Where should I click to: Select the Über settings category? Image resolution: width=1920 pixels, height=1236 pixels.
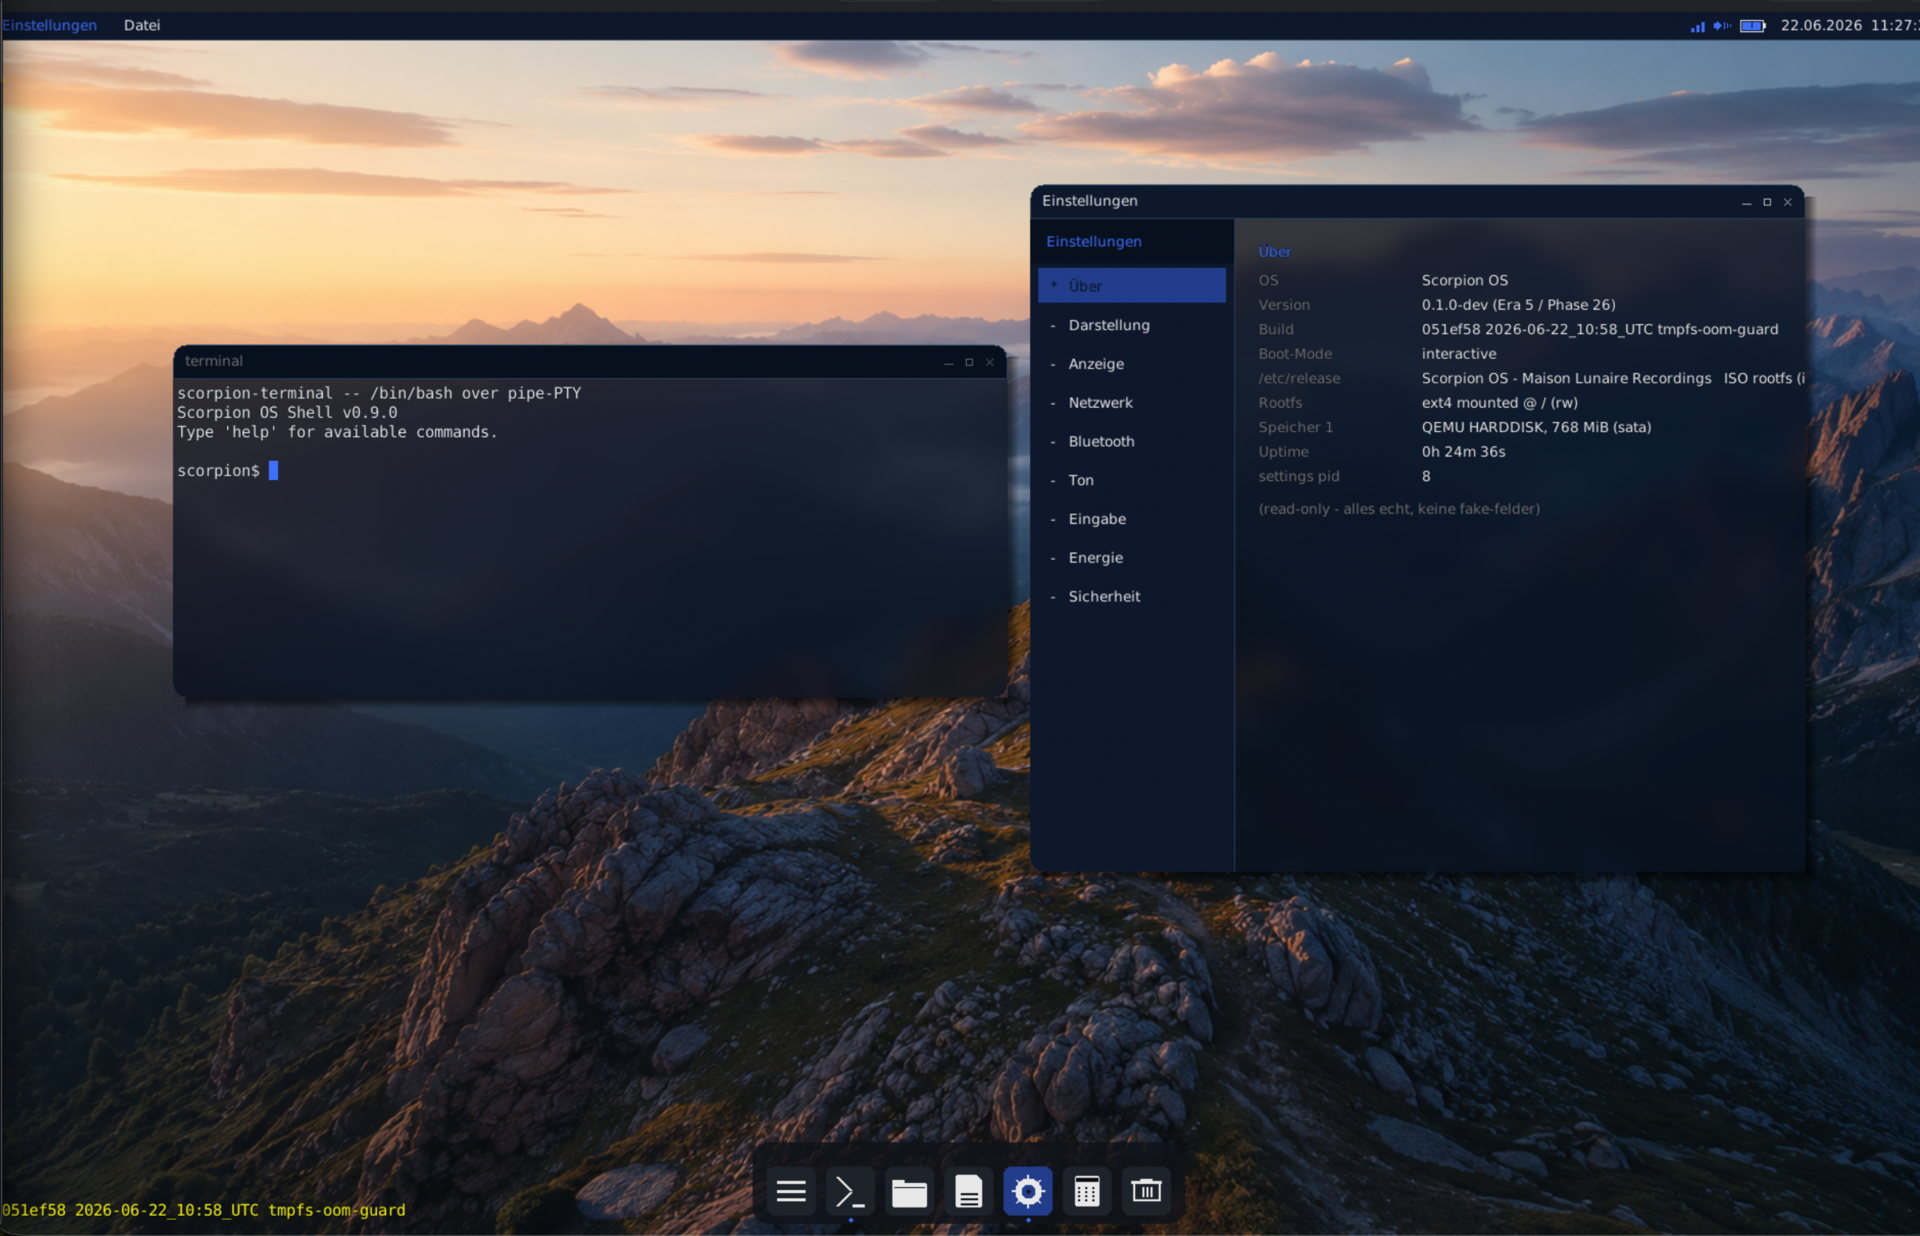coord(1131,285)
